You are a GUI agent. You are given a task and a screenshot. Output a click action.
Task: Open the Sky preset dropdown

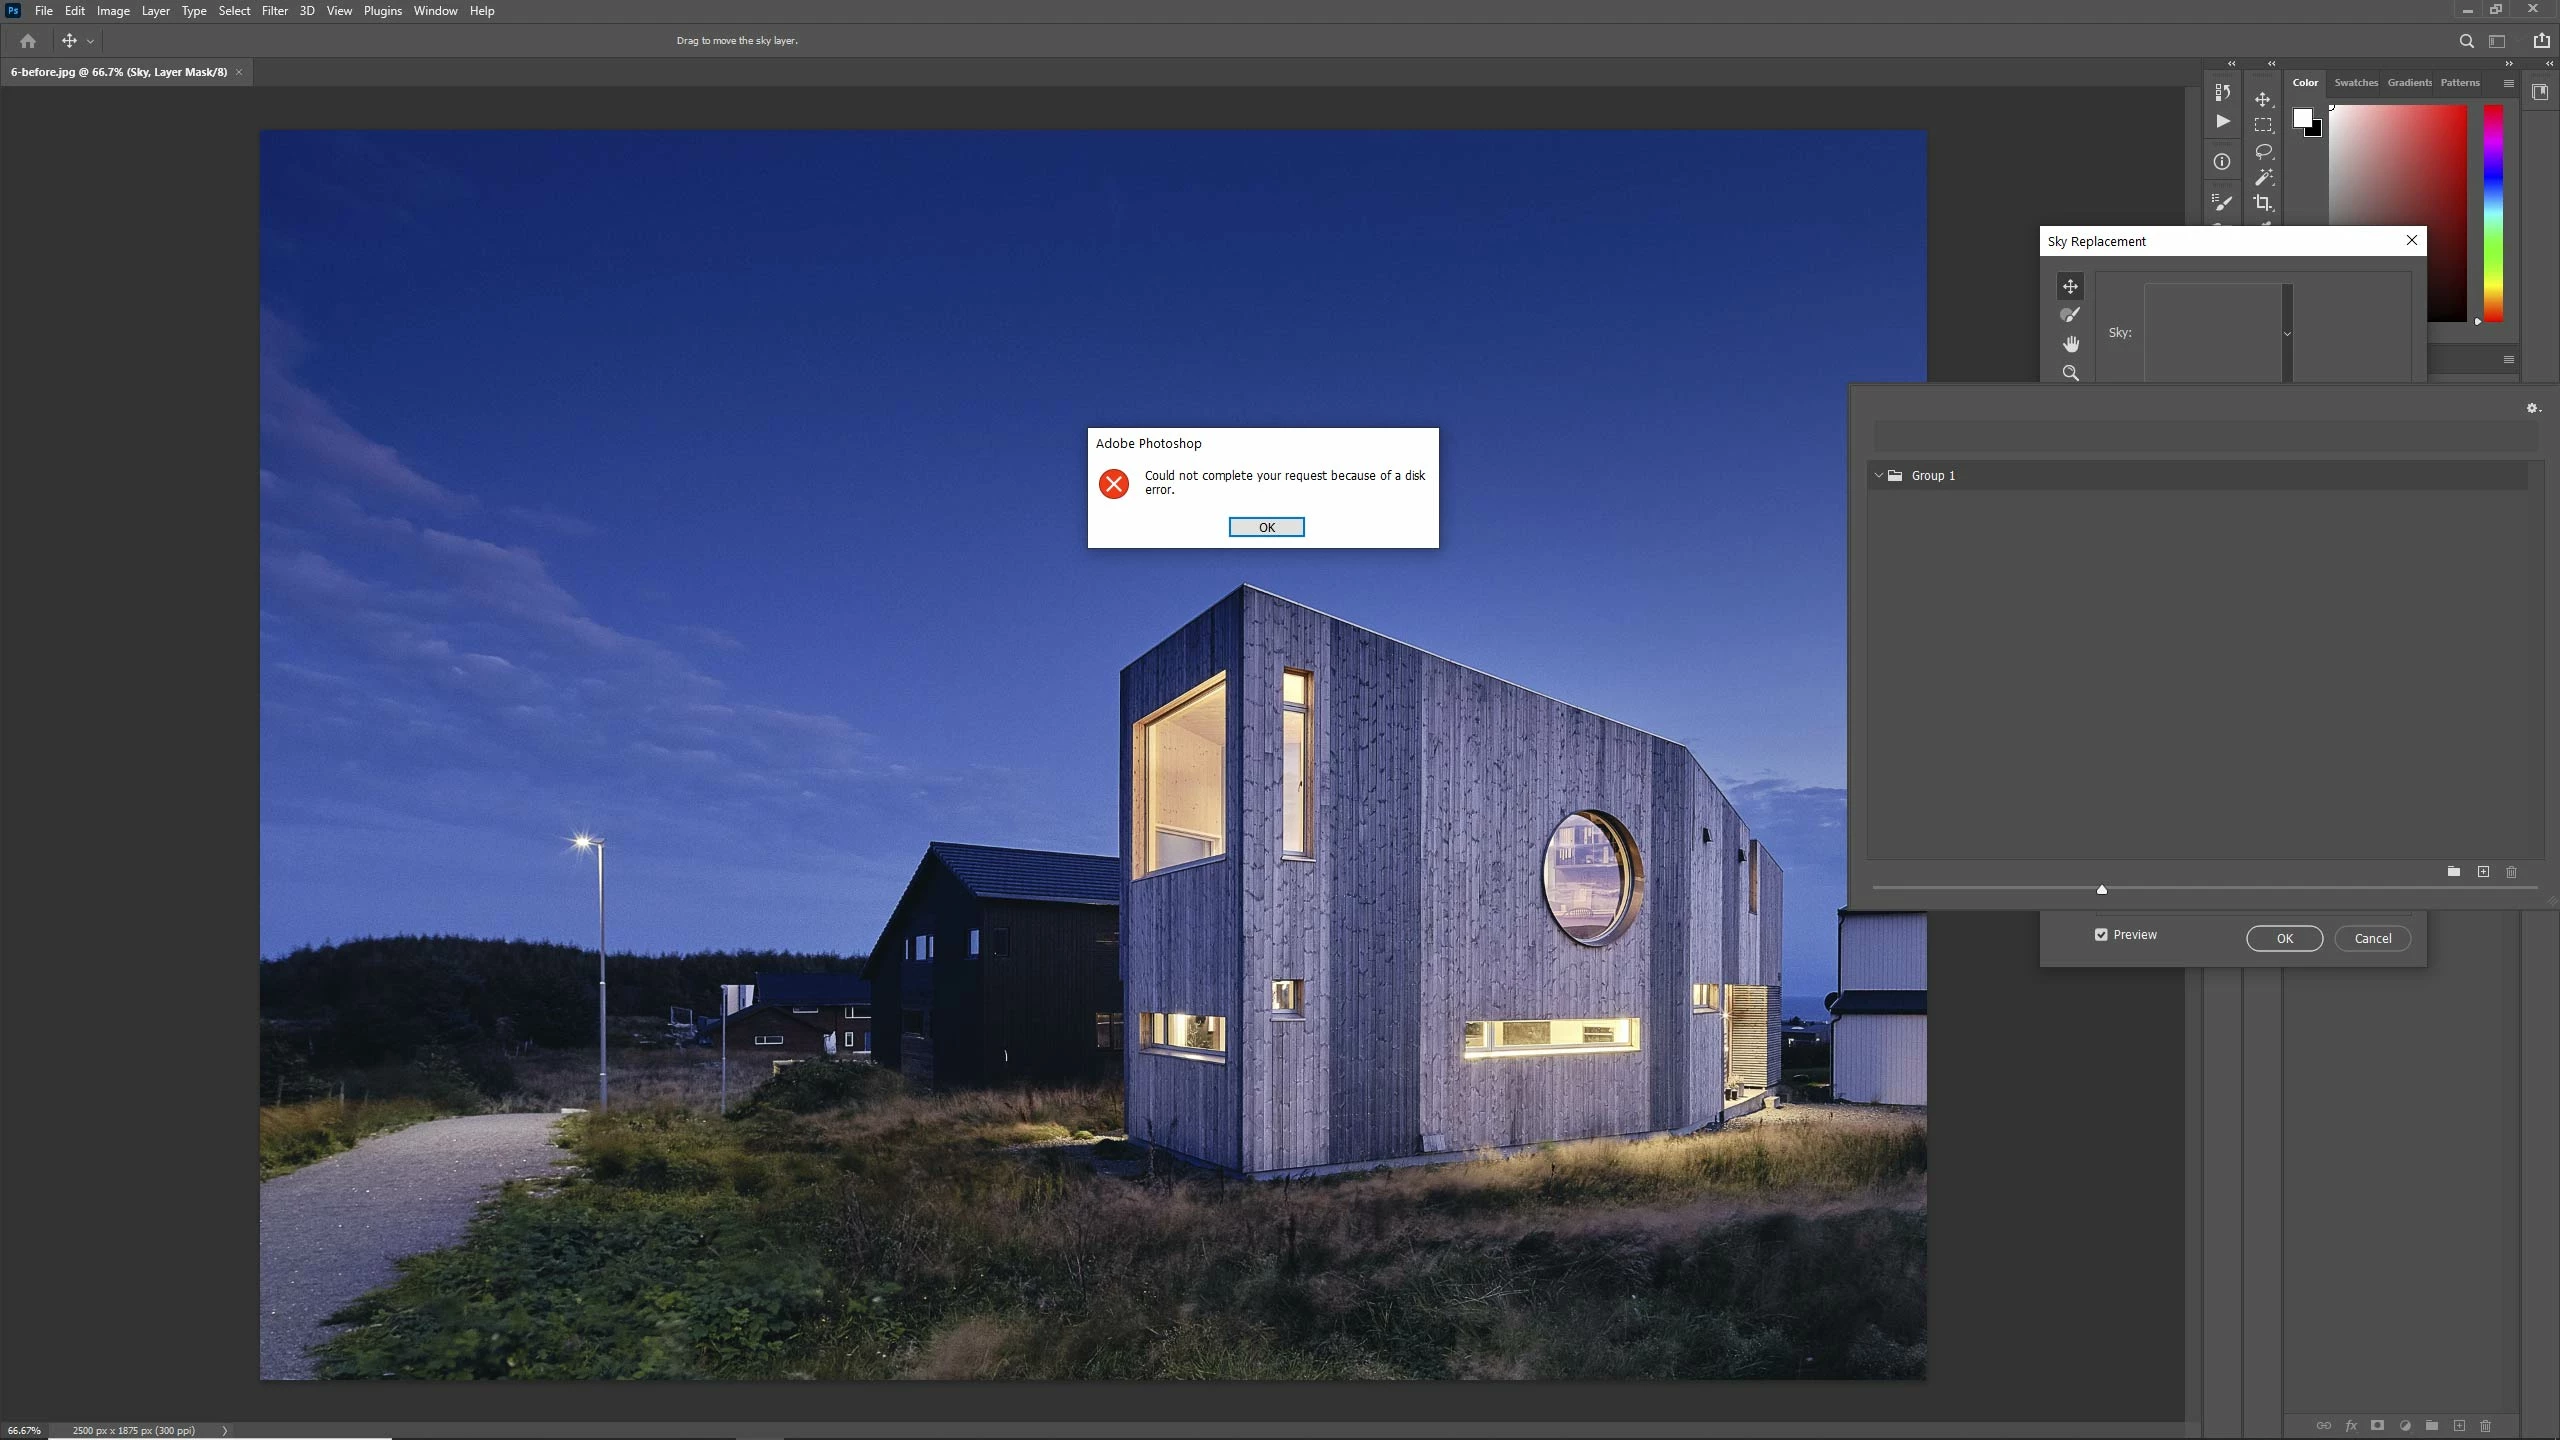(x=2287, y=333)
